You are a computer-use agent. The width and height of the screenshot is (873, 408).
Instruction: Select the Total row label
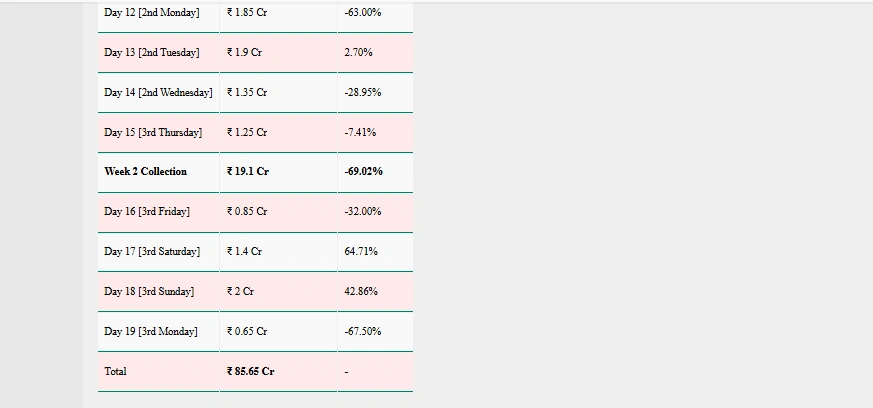[115, 372]
